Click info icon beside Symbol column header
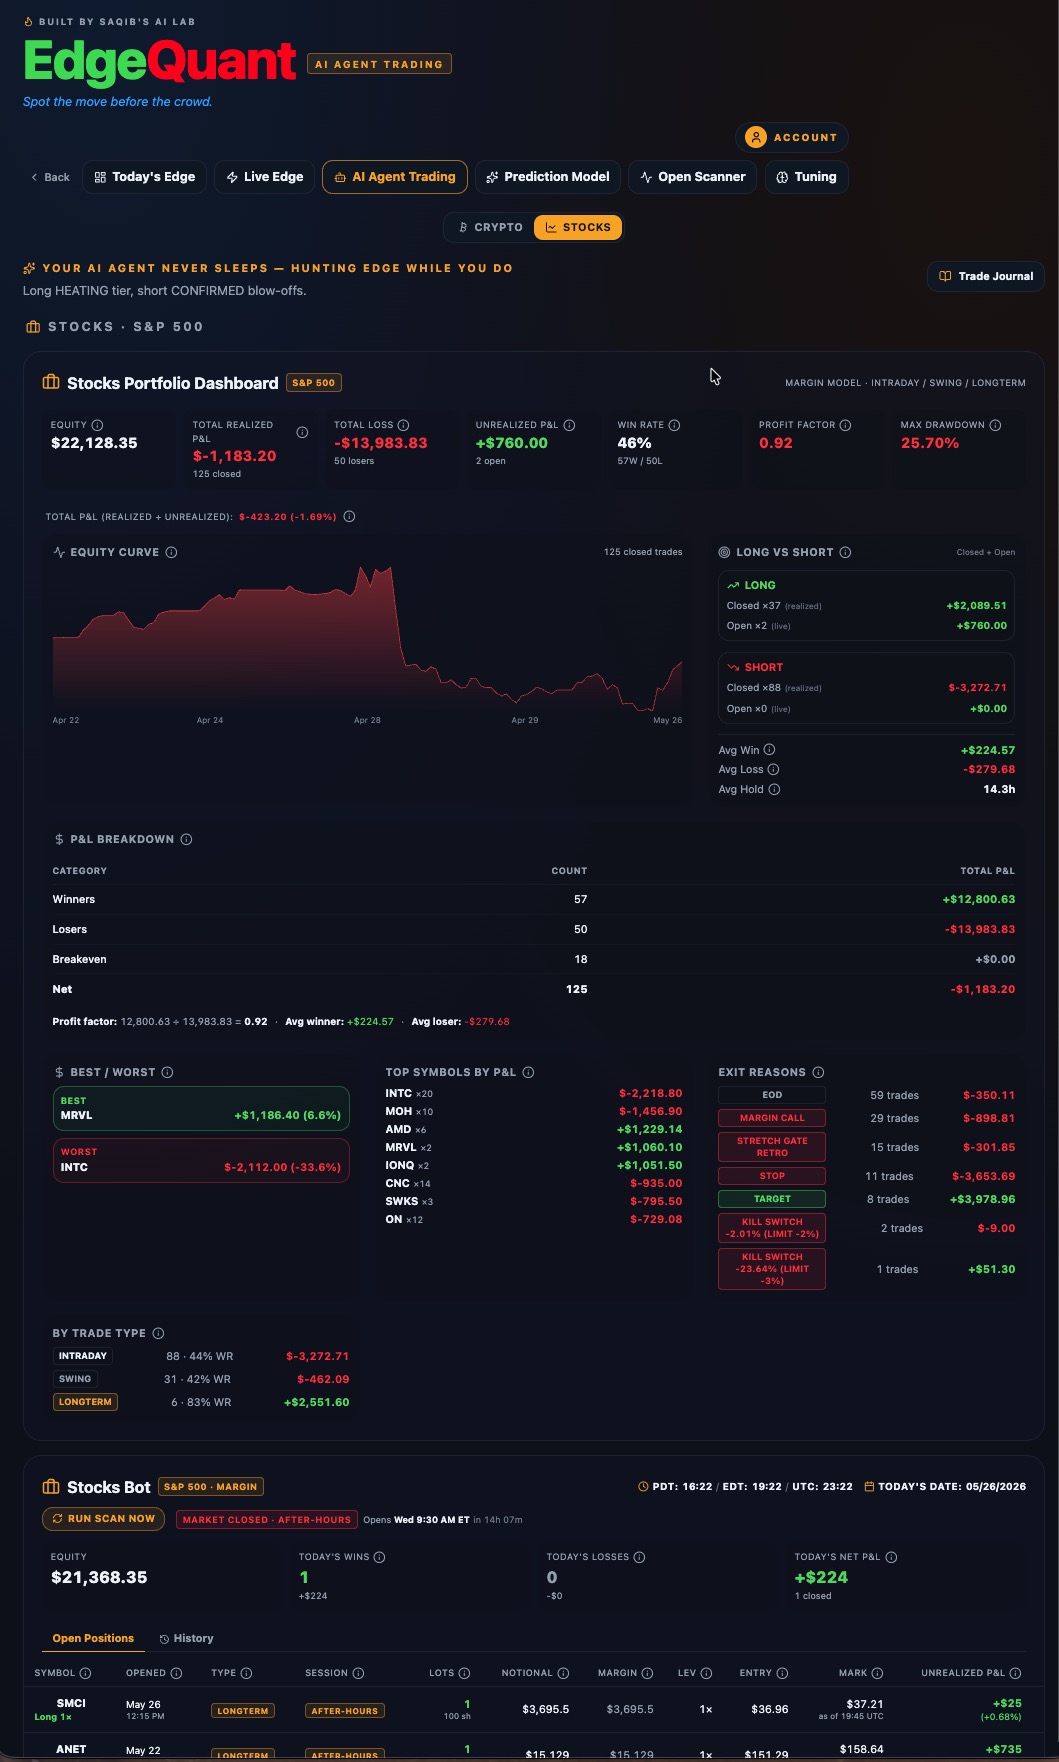The width and height of the screenshot is (1059, 1762). (x=85, y=1673)
